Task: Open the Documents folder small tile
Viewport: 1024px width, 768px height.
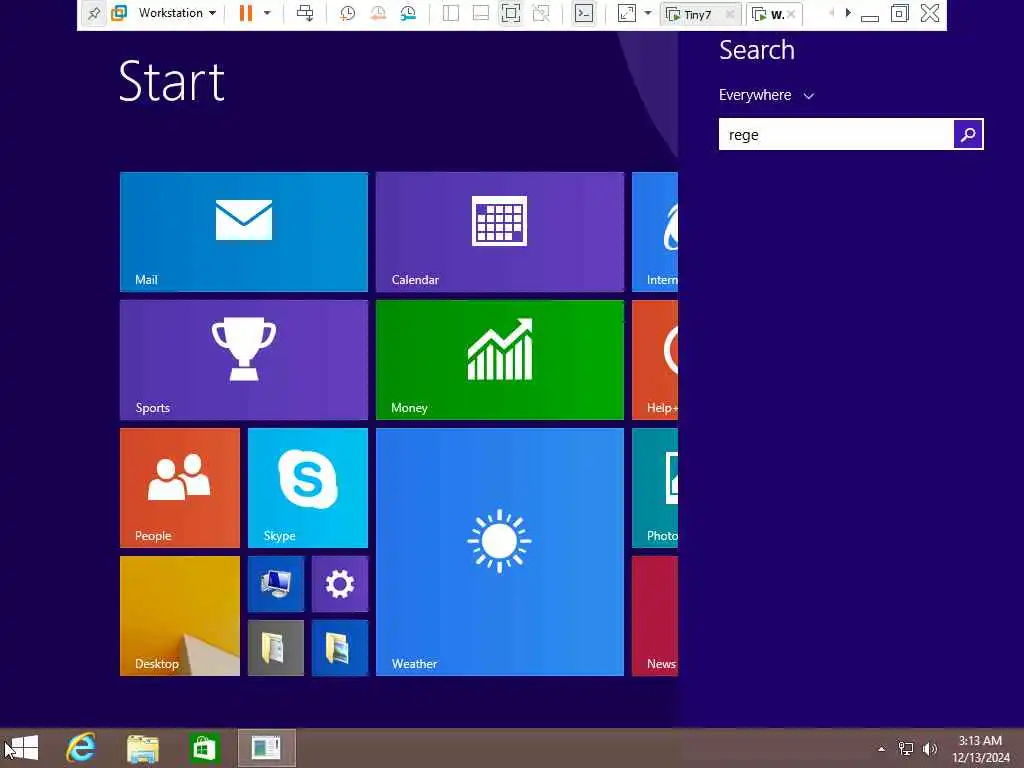Action: [276, 648]
